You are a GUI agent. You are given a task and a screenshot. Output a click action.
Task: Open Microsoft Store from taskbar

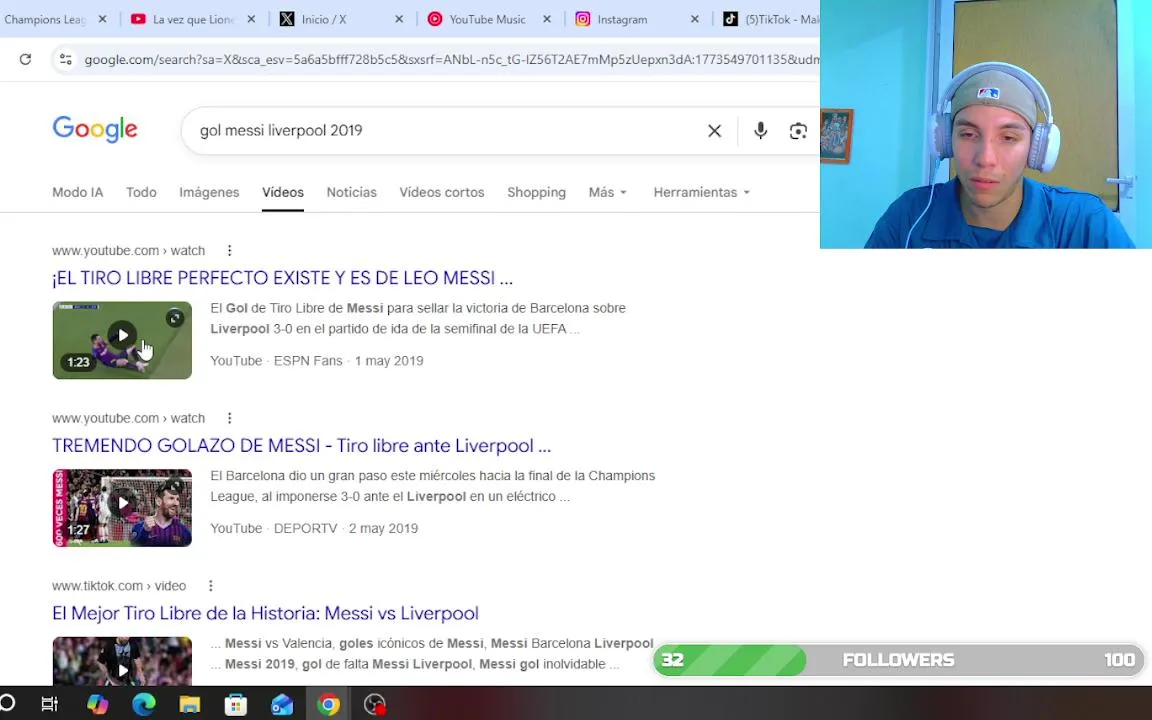pos(236,705)
